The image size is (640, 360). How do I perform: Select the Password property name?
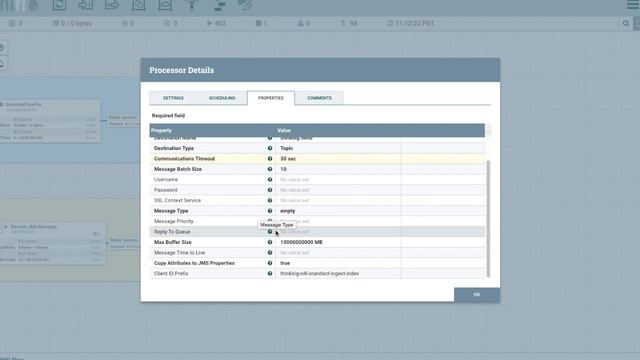coord(166,190)
